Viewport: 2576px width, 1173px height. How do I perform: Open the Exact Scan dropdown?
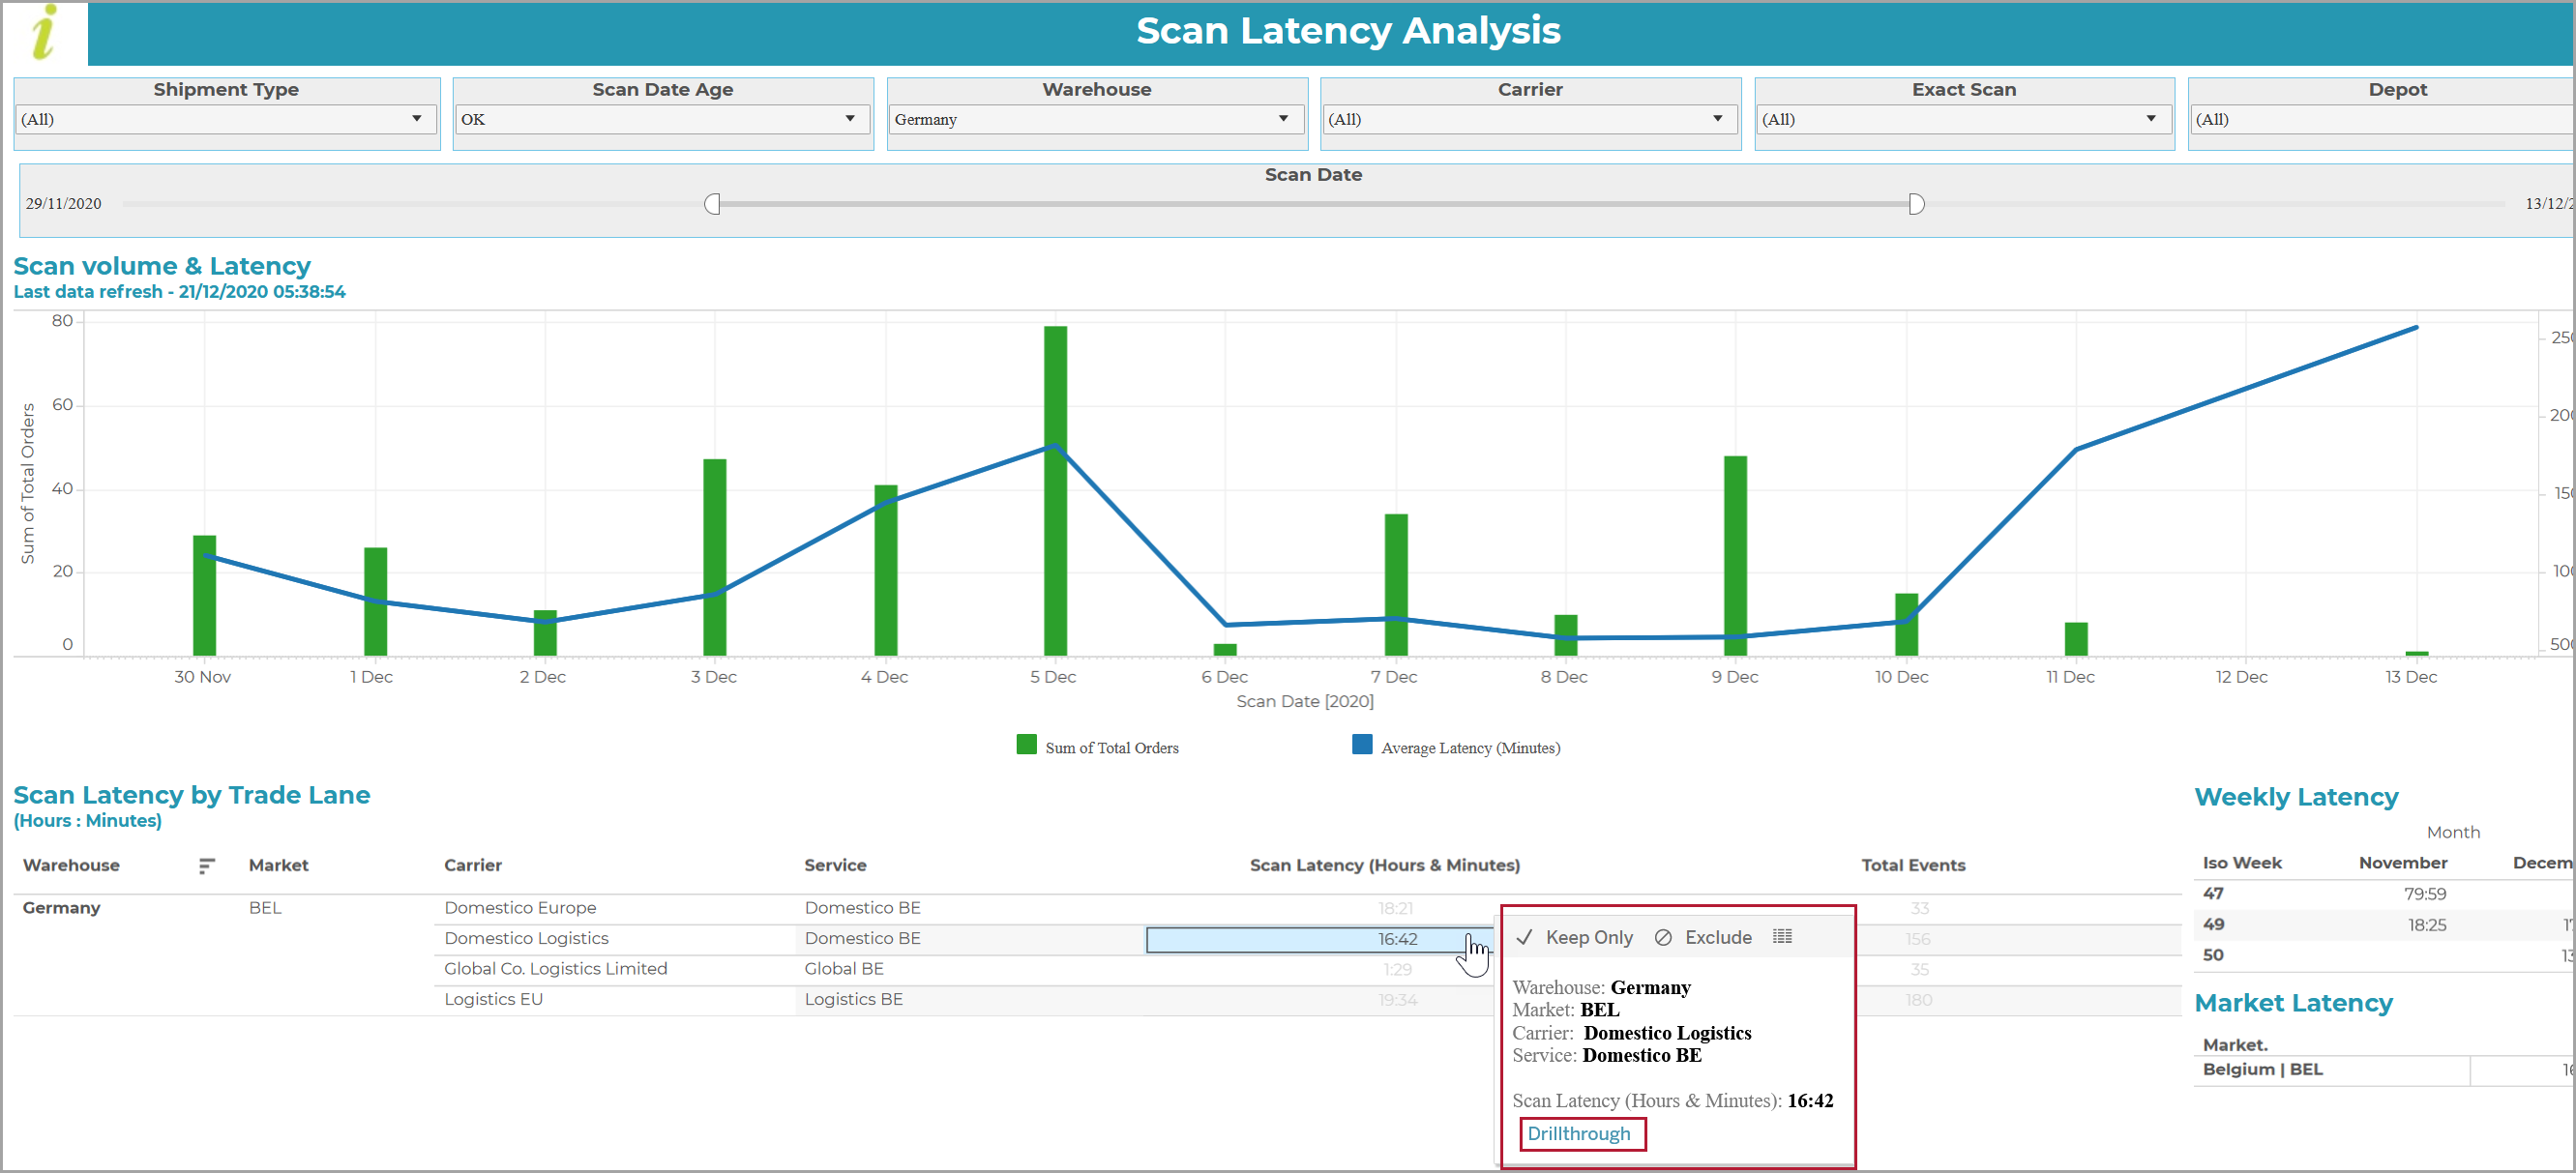coord(1963,119)
